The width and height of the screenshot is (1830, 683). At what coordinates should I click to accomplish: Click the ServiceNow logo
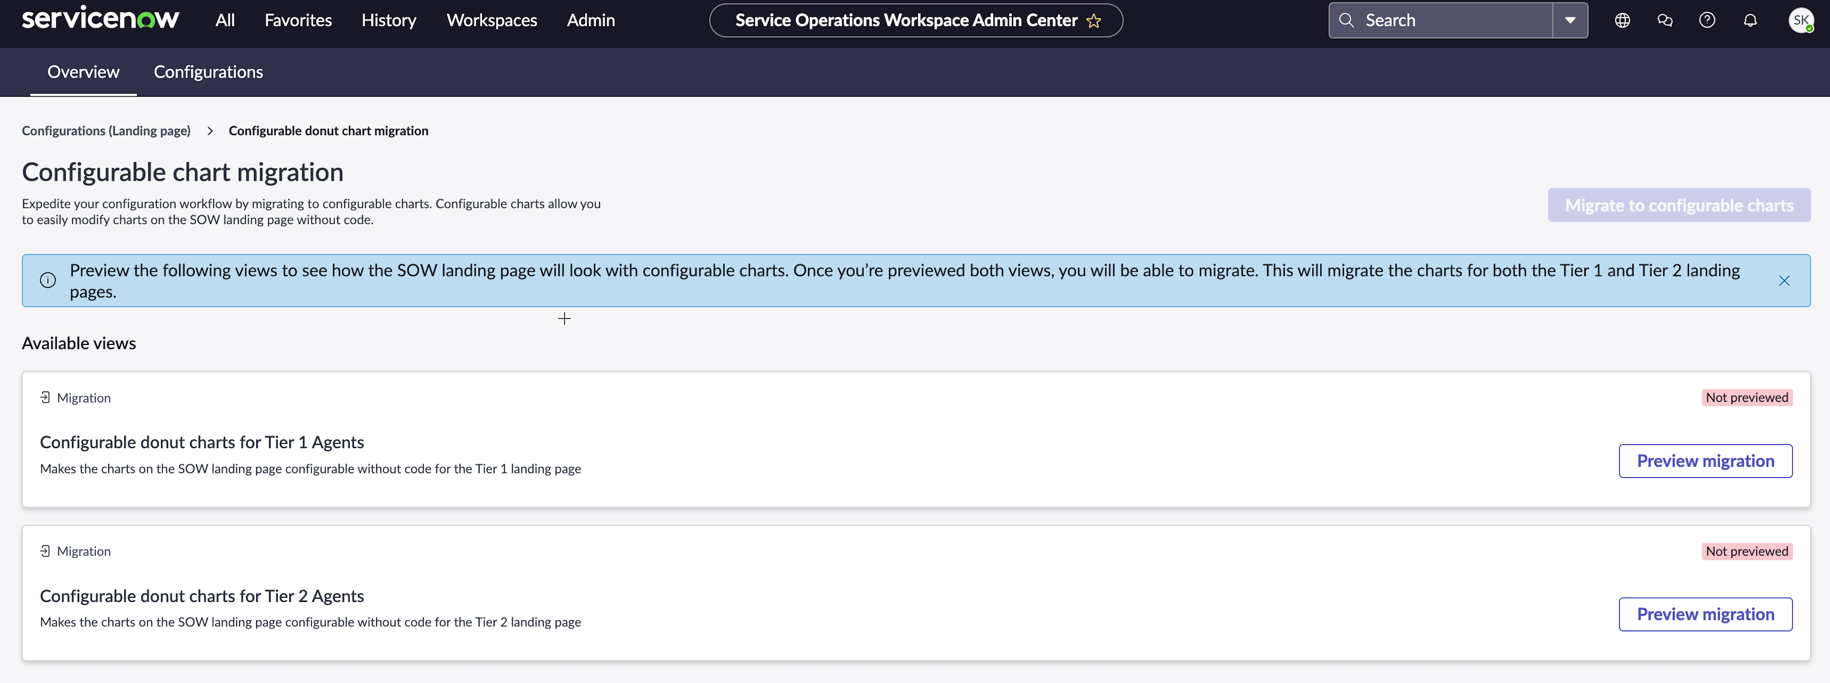[x=100, y=19]
